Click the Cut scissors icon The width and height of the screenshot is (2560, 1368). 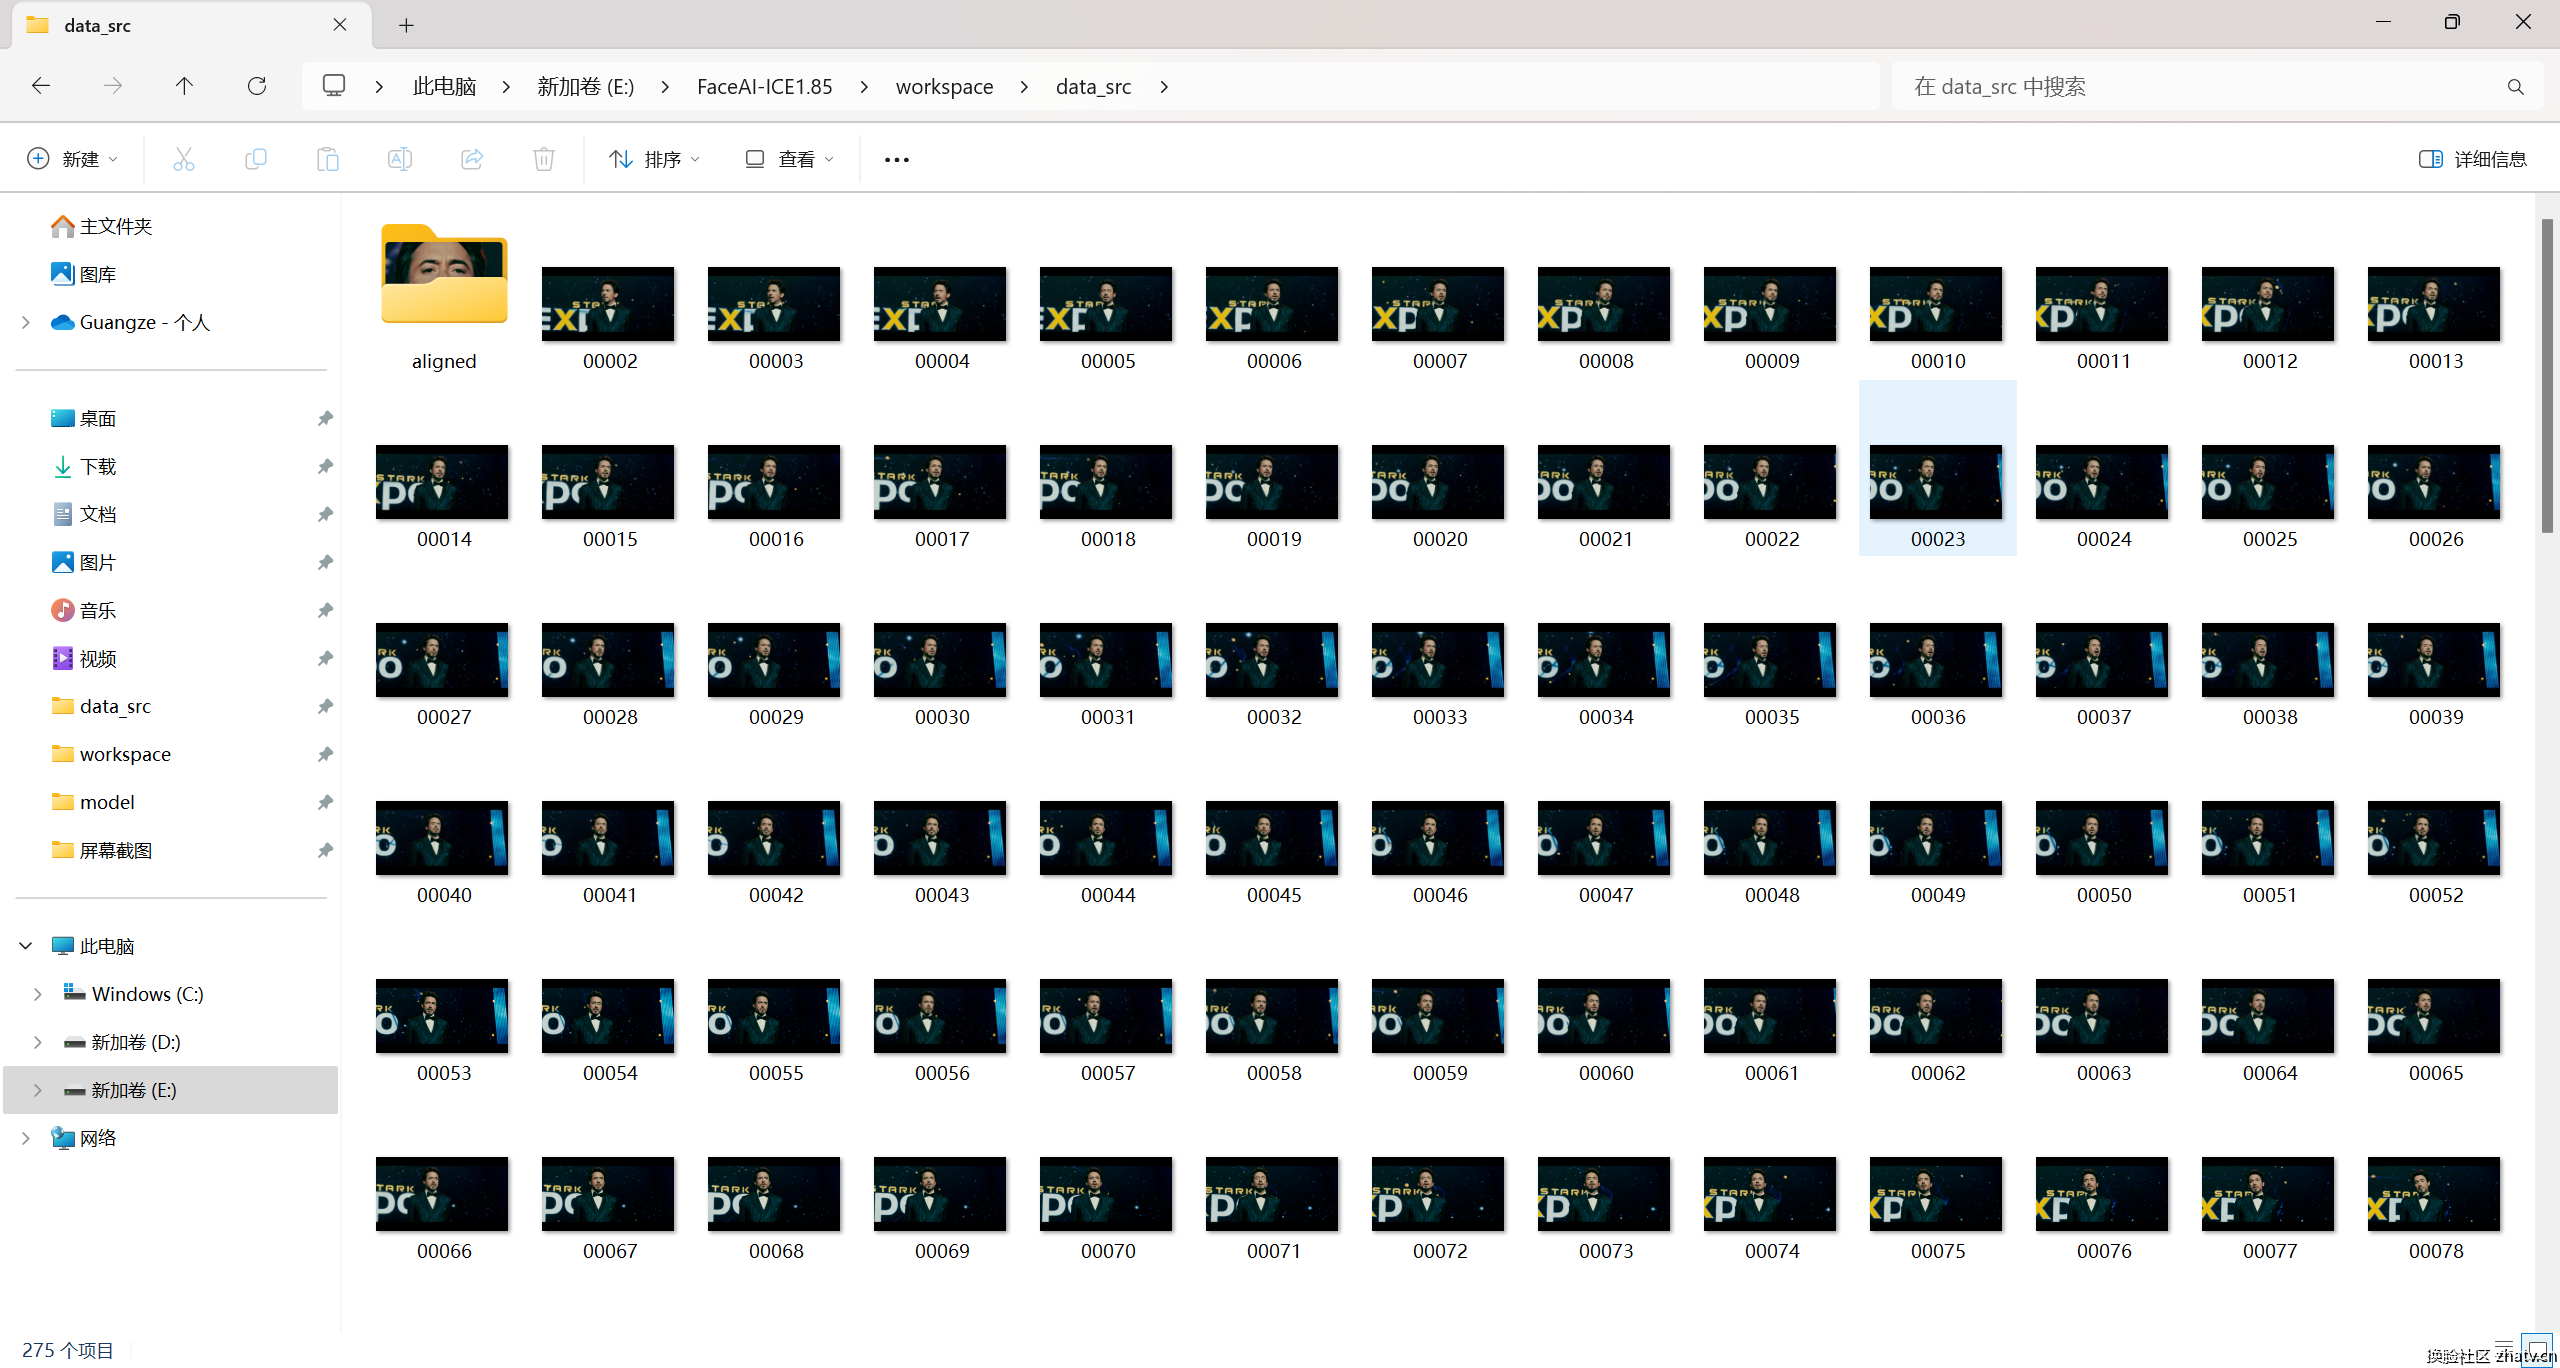click(184, 159)
